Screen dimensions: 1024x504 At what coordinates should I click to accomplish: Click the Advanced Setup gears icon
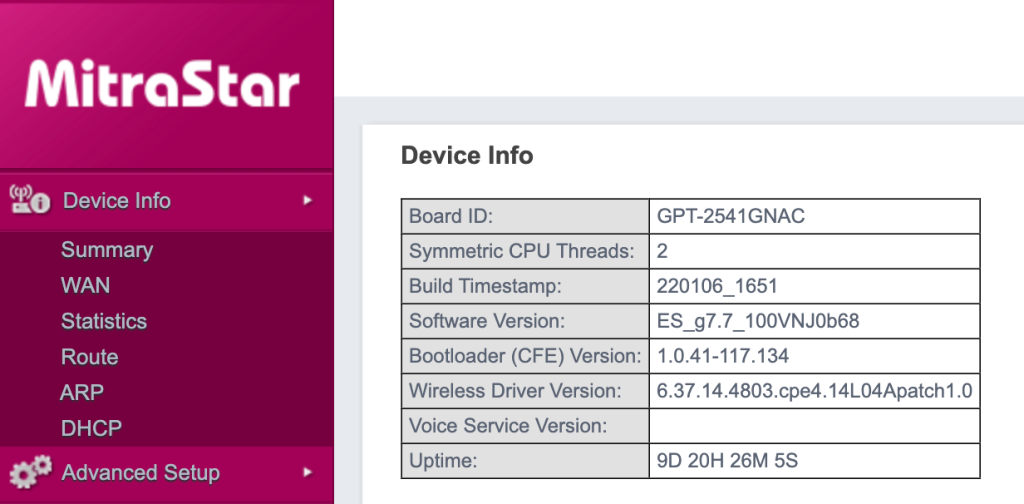point(30,472)
